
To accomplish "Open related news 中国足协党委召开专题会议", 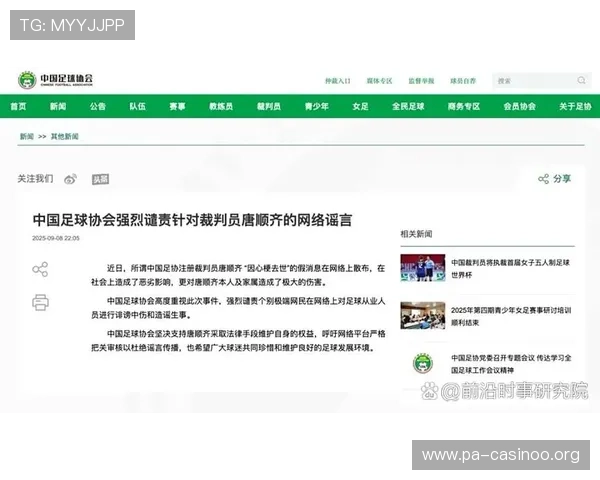I will [511, 364].
